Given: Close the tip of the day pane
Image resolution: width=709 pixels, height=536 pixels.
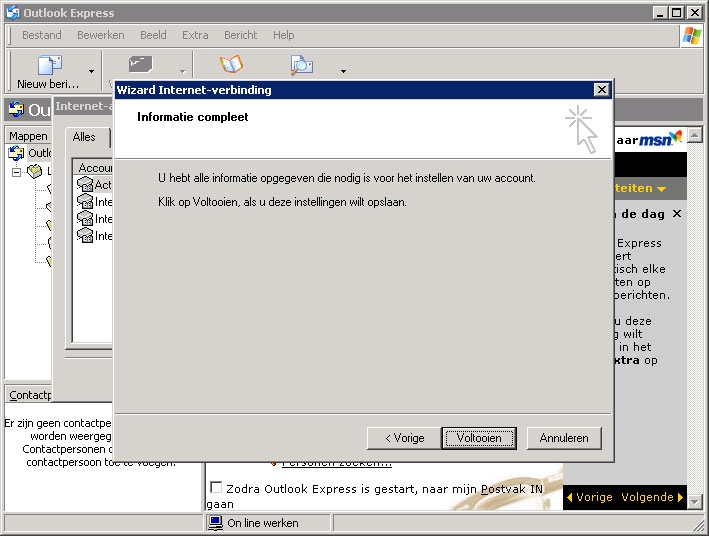Looking at the screenshot, I should point(676,213).
